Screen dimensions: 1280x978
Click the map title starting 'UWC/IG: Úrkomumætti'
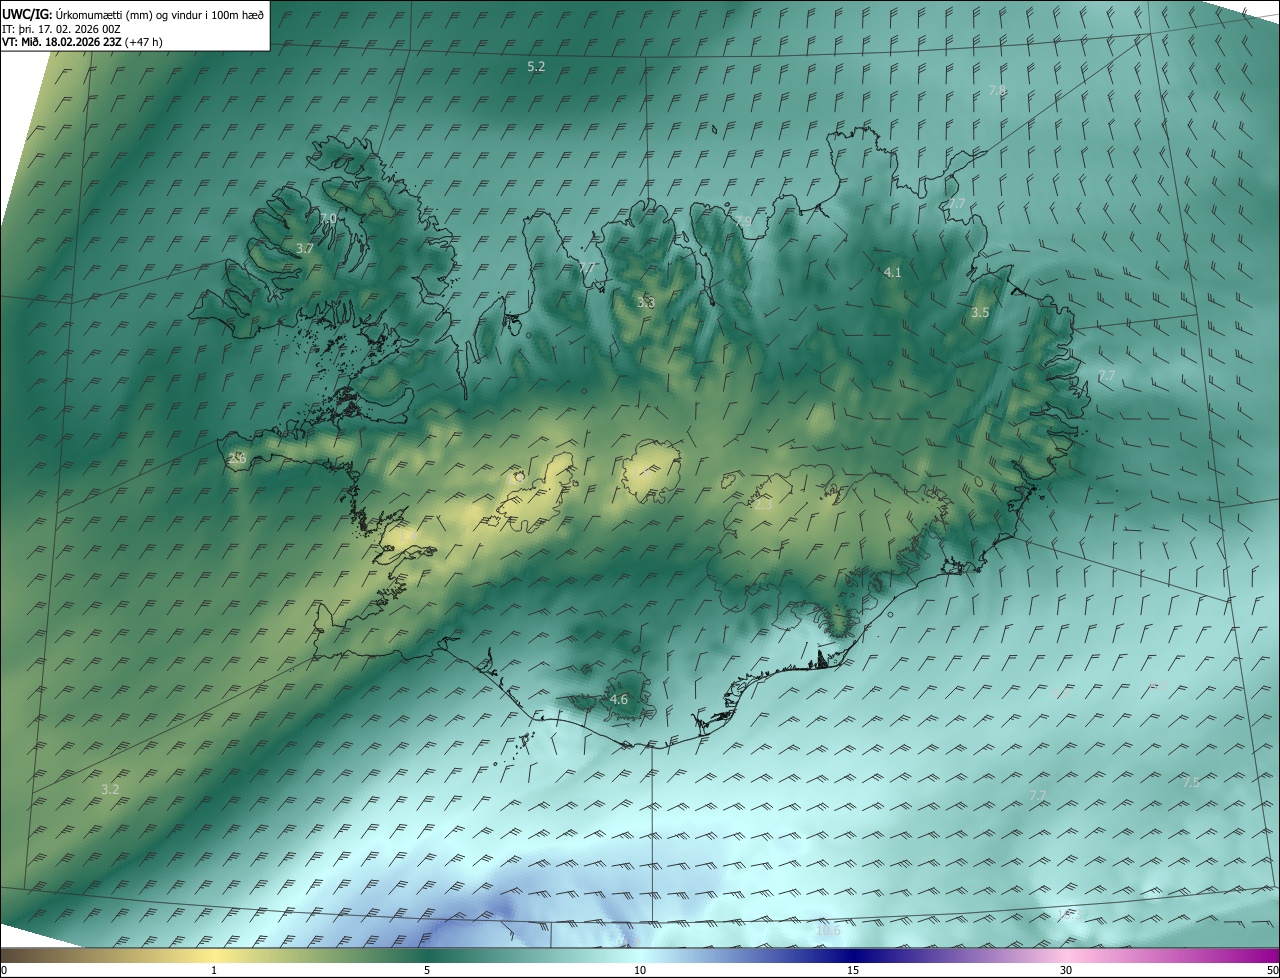(x=133, y=13)
